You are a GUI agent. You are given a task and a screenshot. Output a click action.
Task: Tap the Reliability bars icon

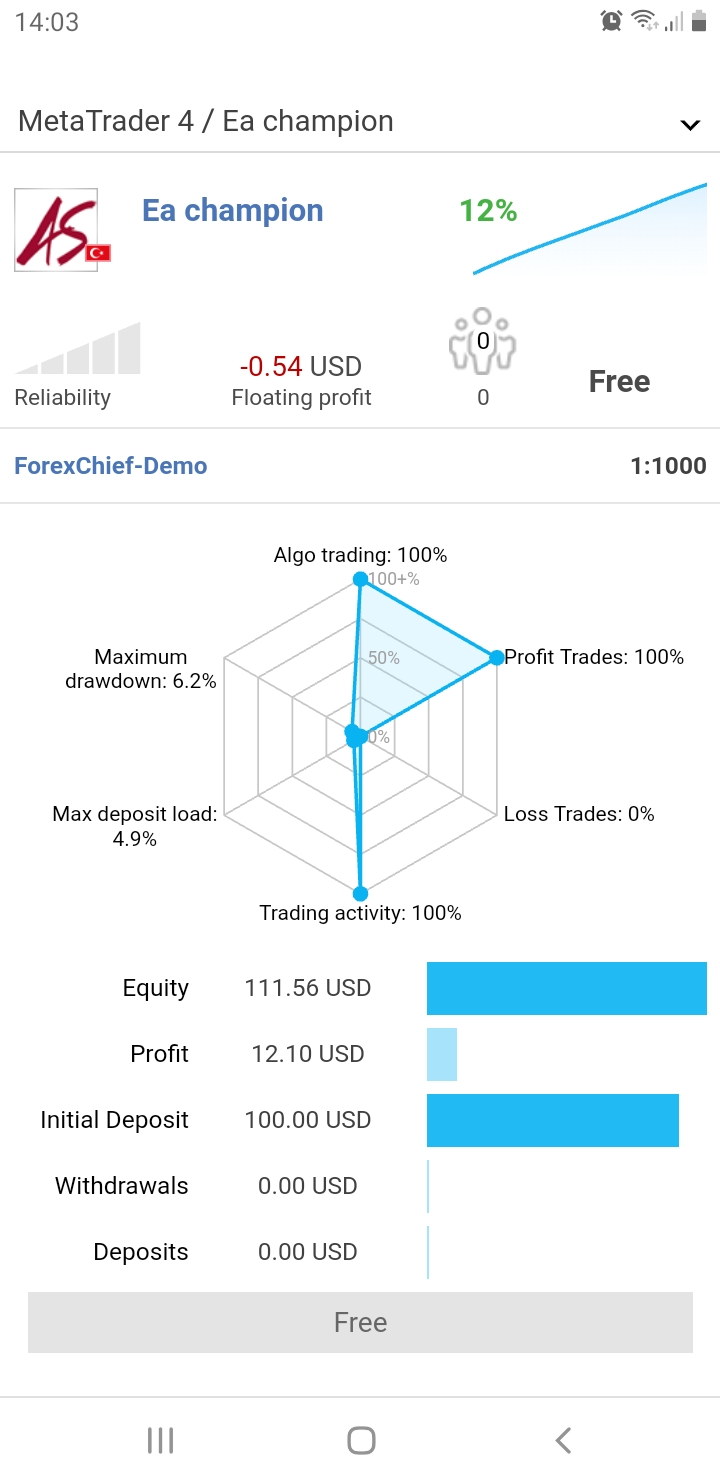[x=78, y=349]
